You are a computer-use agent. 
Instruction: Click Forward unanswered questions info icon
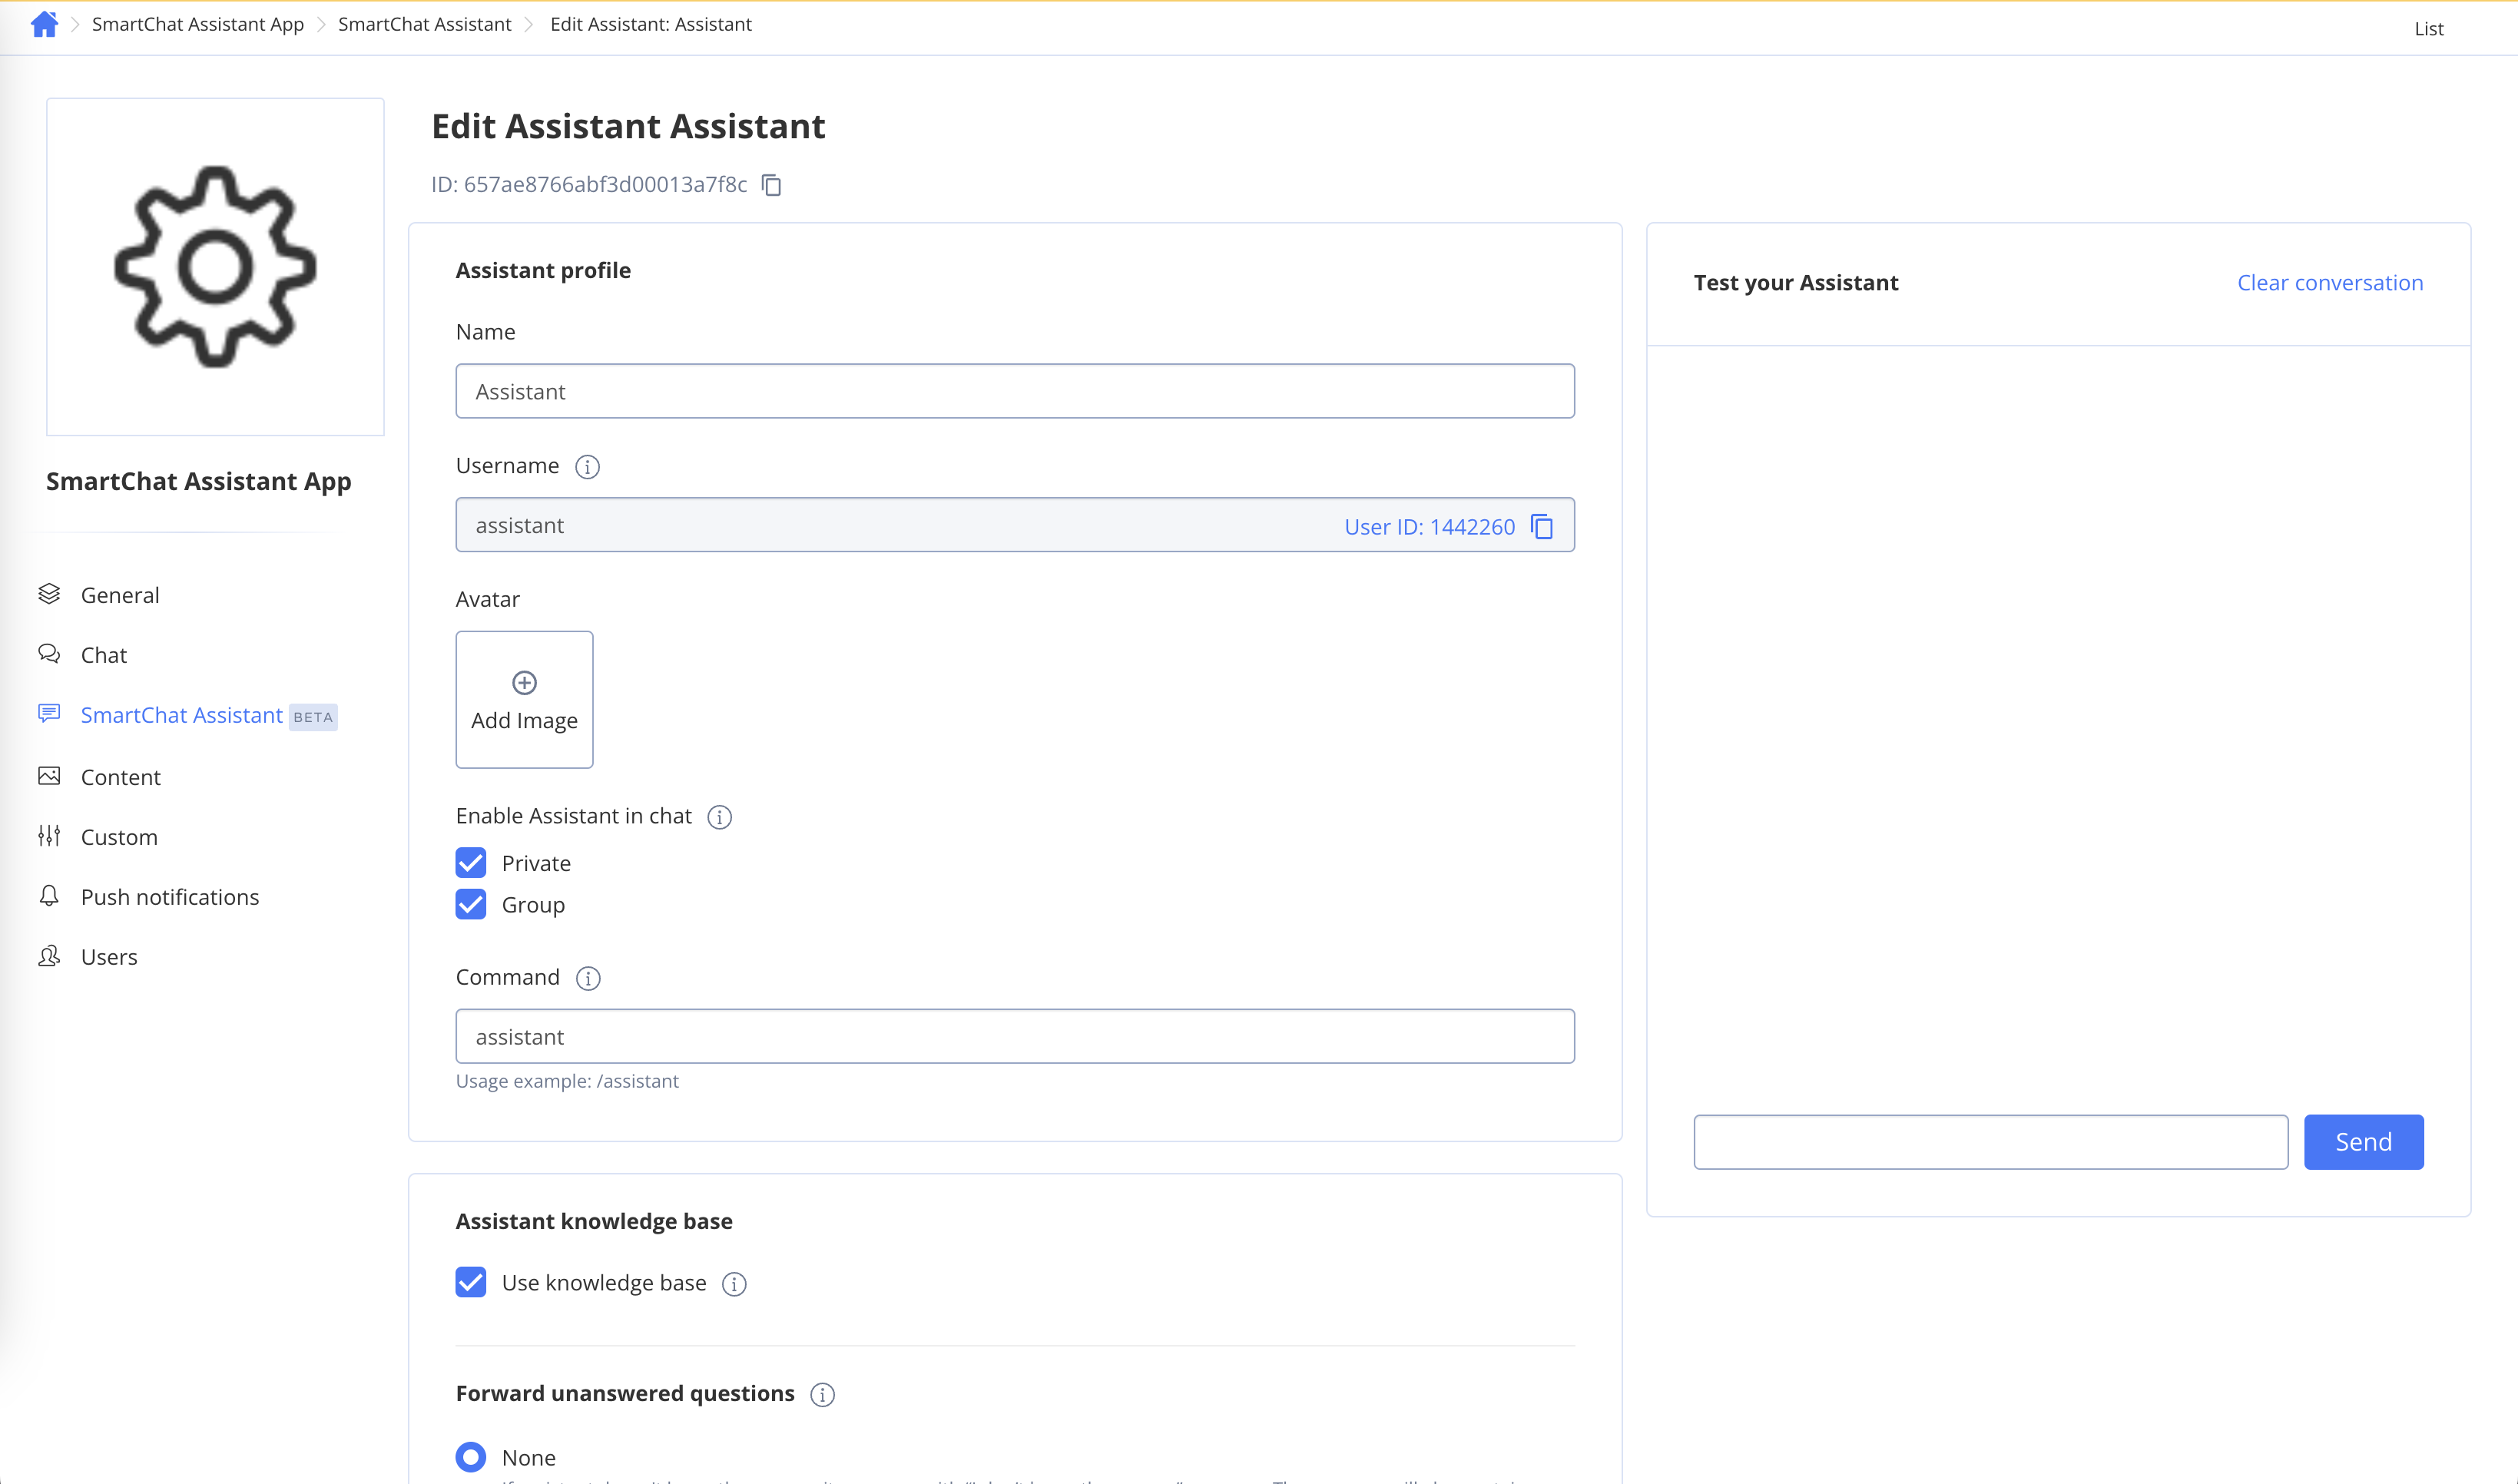(x=822, y=1395)
